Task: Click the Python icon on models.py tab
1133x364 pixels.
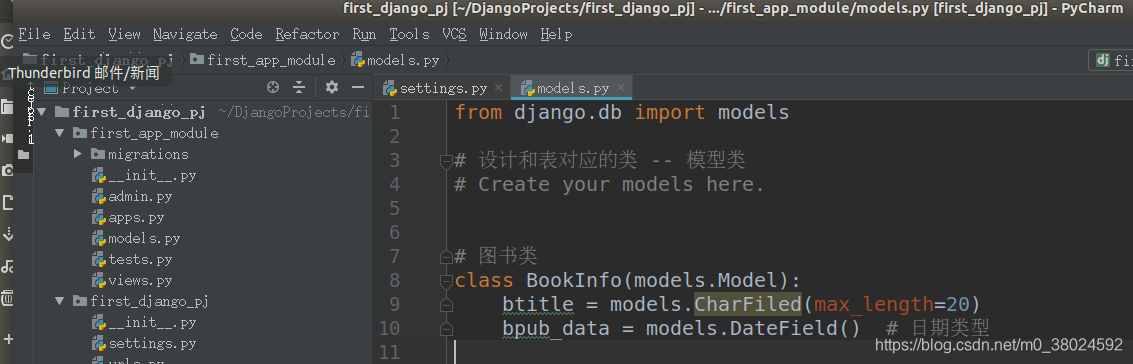Action: (x=527, y=88)
